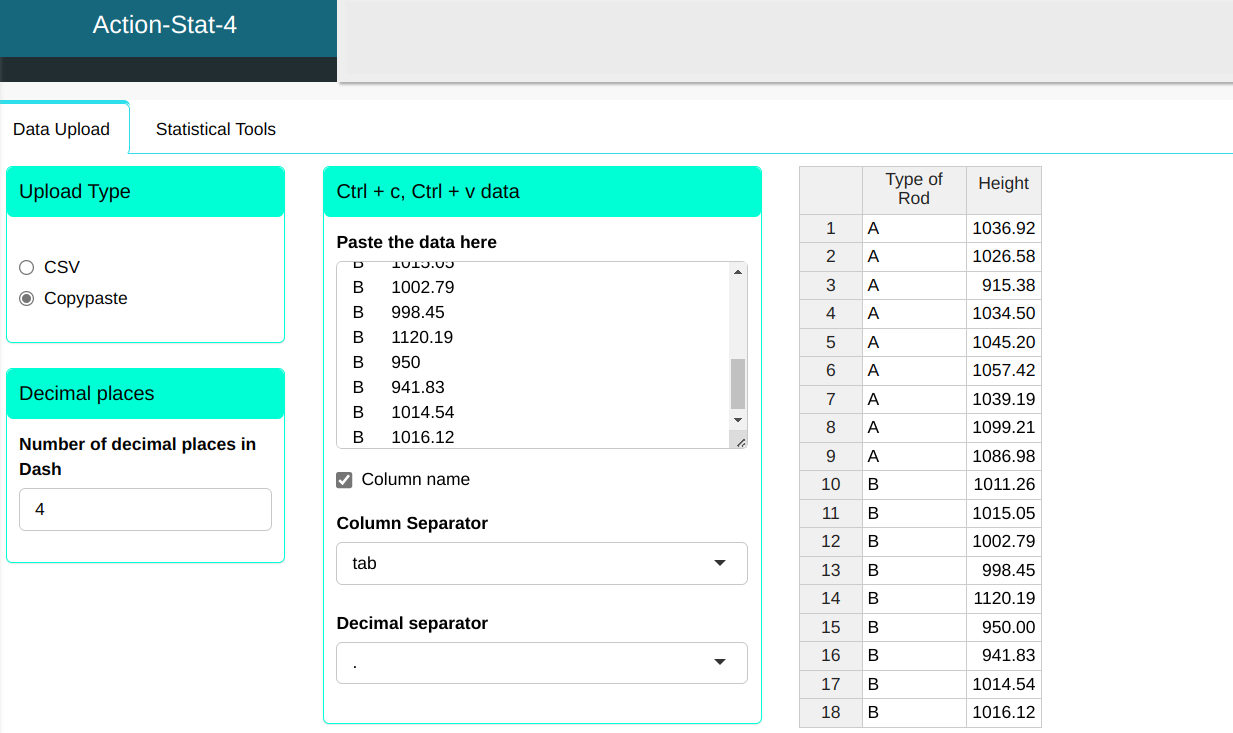Open the Column Separator dropdown
Viewport: 1233px width, 733px height.
pyautogui.click(x=541, y=563)
